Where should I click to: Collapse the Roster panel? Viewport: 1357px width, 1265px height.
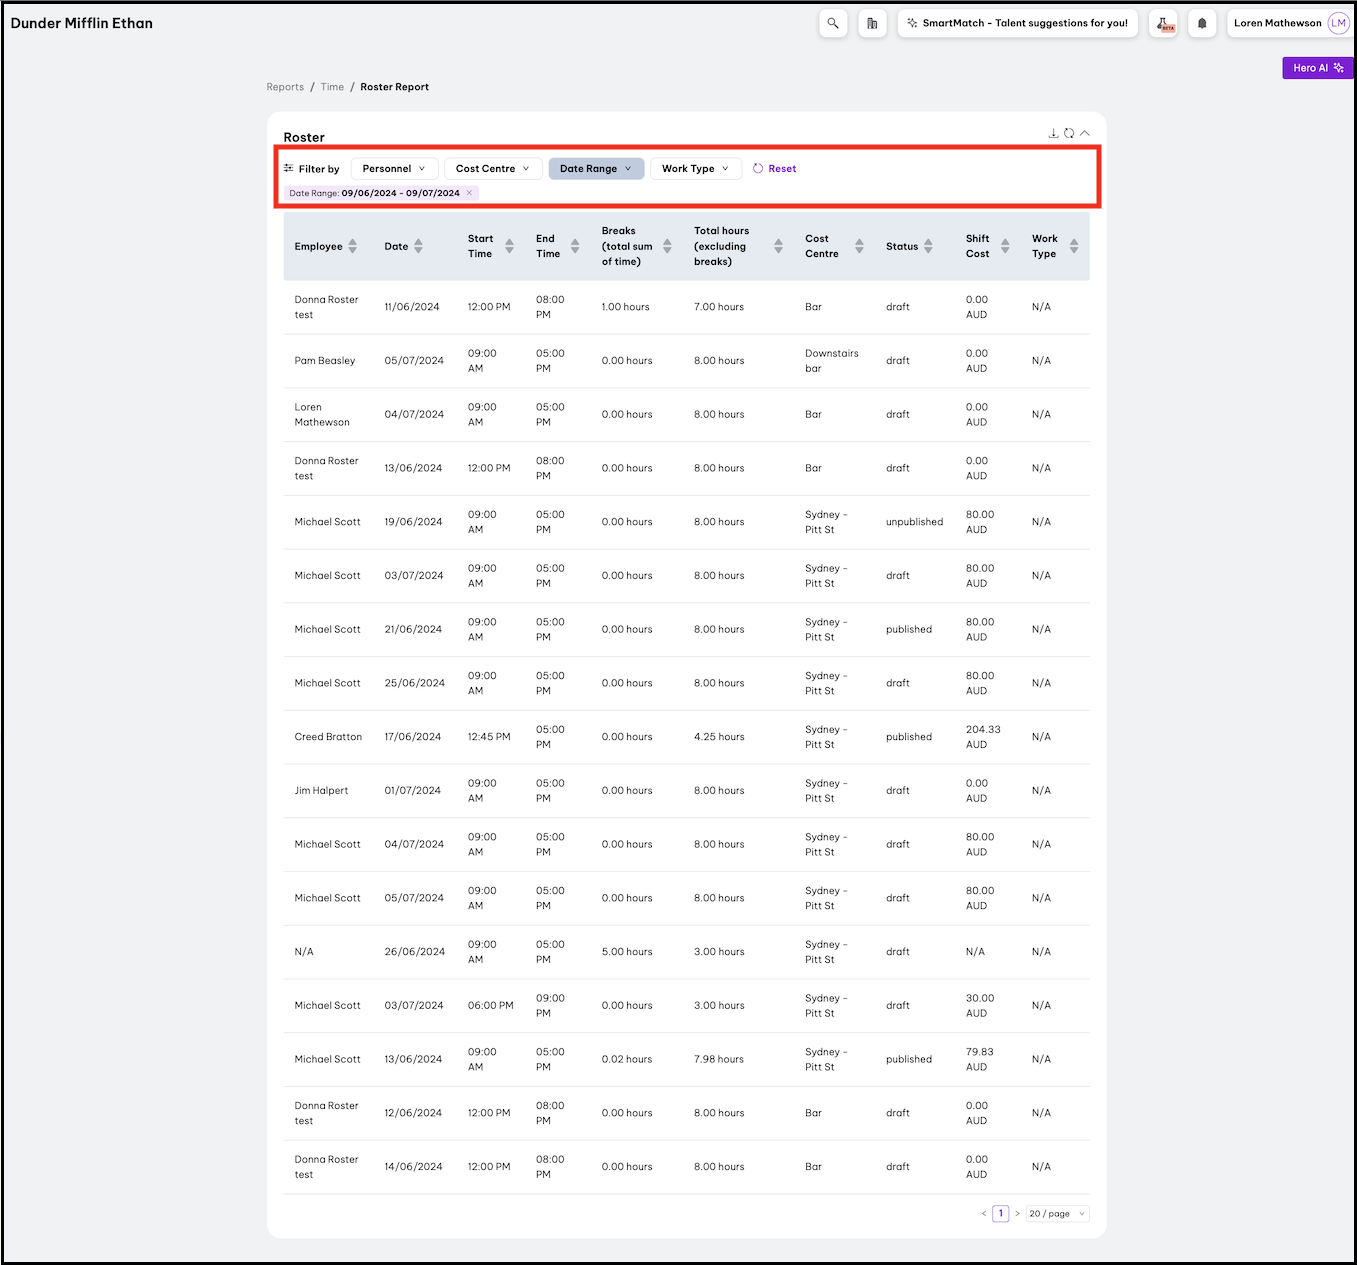click(1085, 133)
